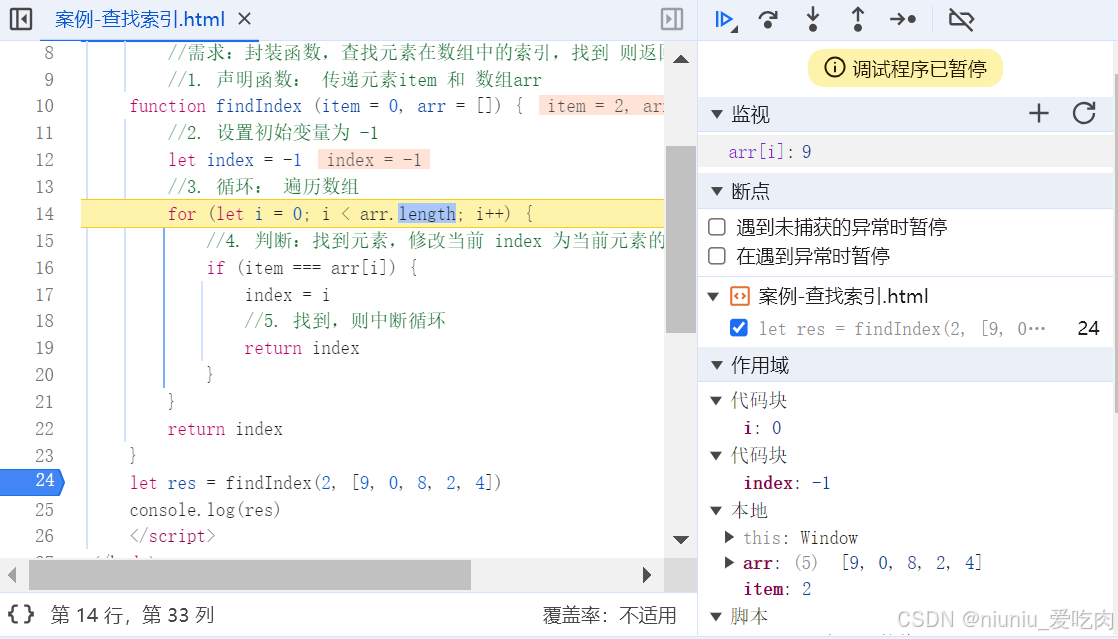The width and height of the screenshot is (1118, 639).
Task: Select the index: -1 scope variable
Action: click(787, 484)
